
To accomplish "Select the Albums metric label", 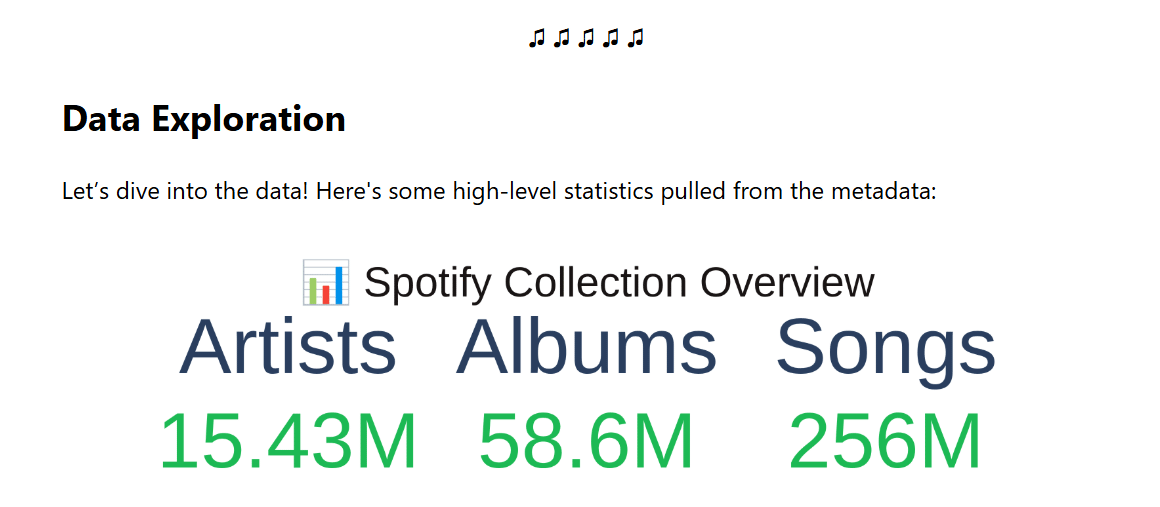I will coord(586,347).
